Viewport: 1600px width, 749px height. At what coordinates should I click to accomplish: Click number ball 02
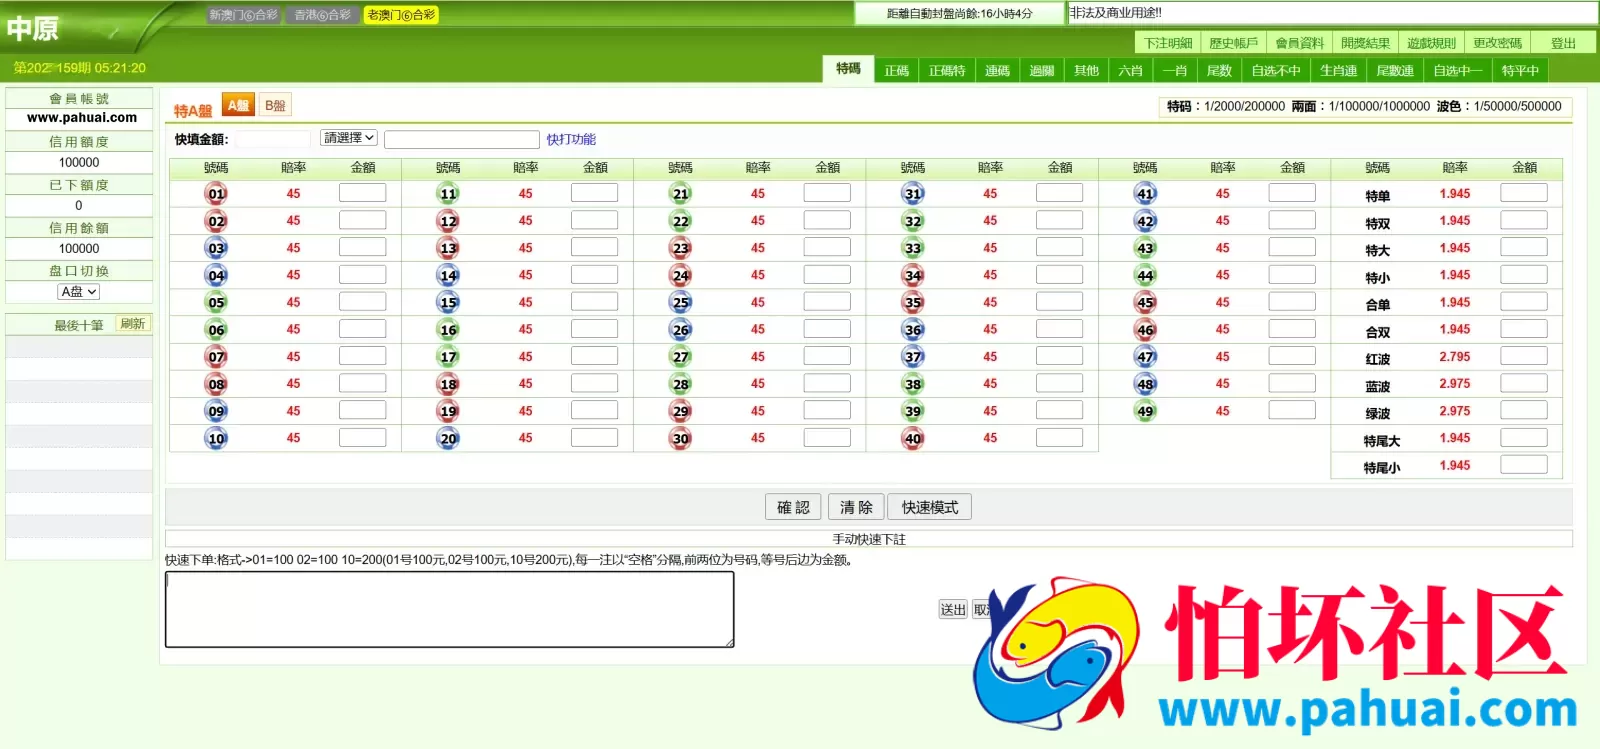pyautogui.click(x=216, y=221)
